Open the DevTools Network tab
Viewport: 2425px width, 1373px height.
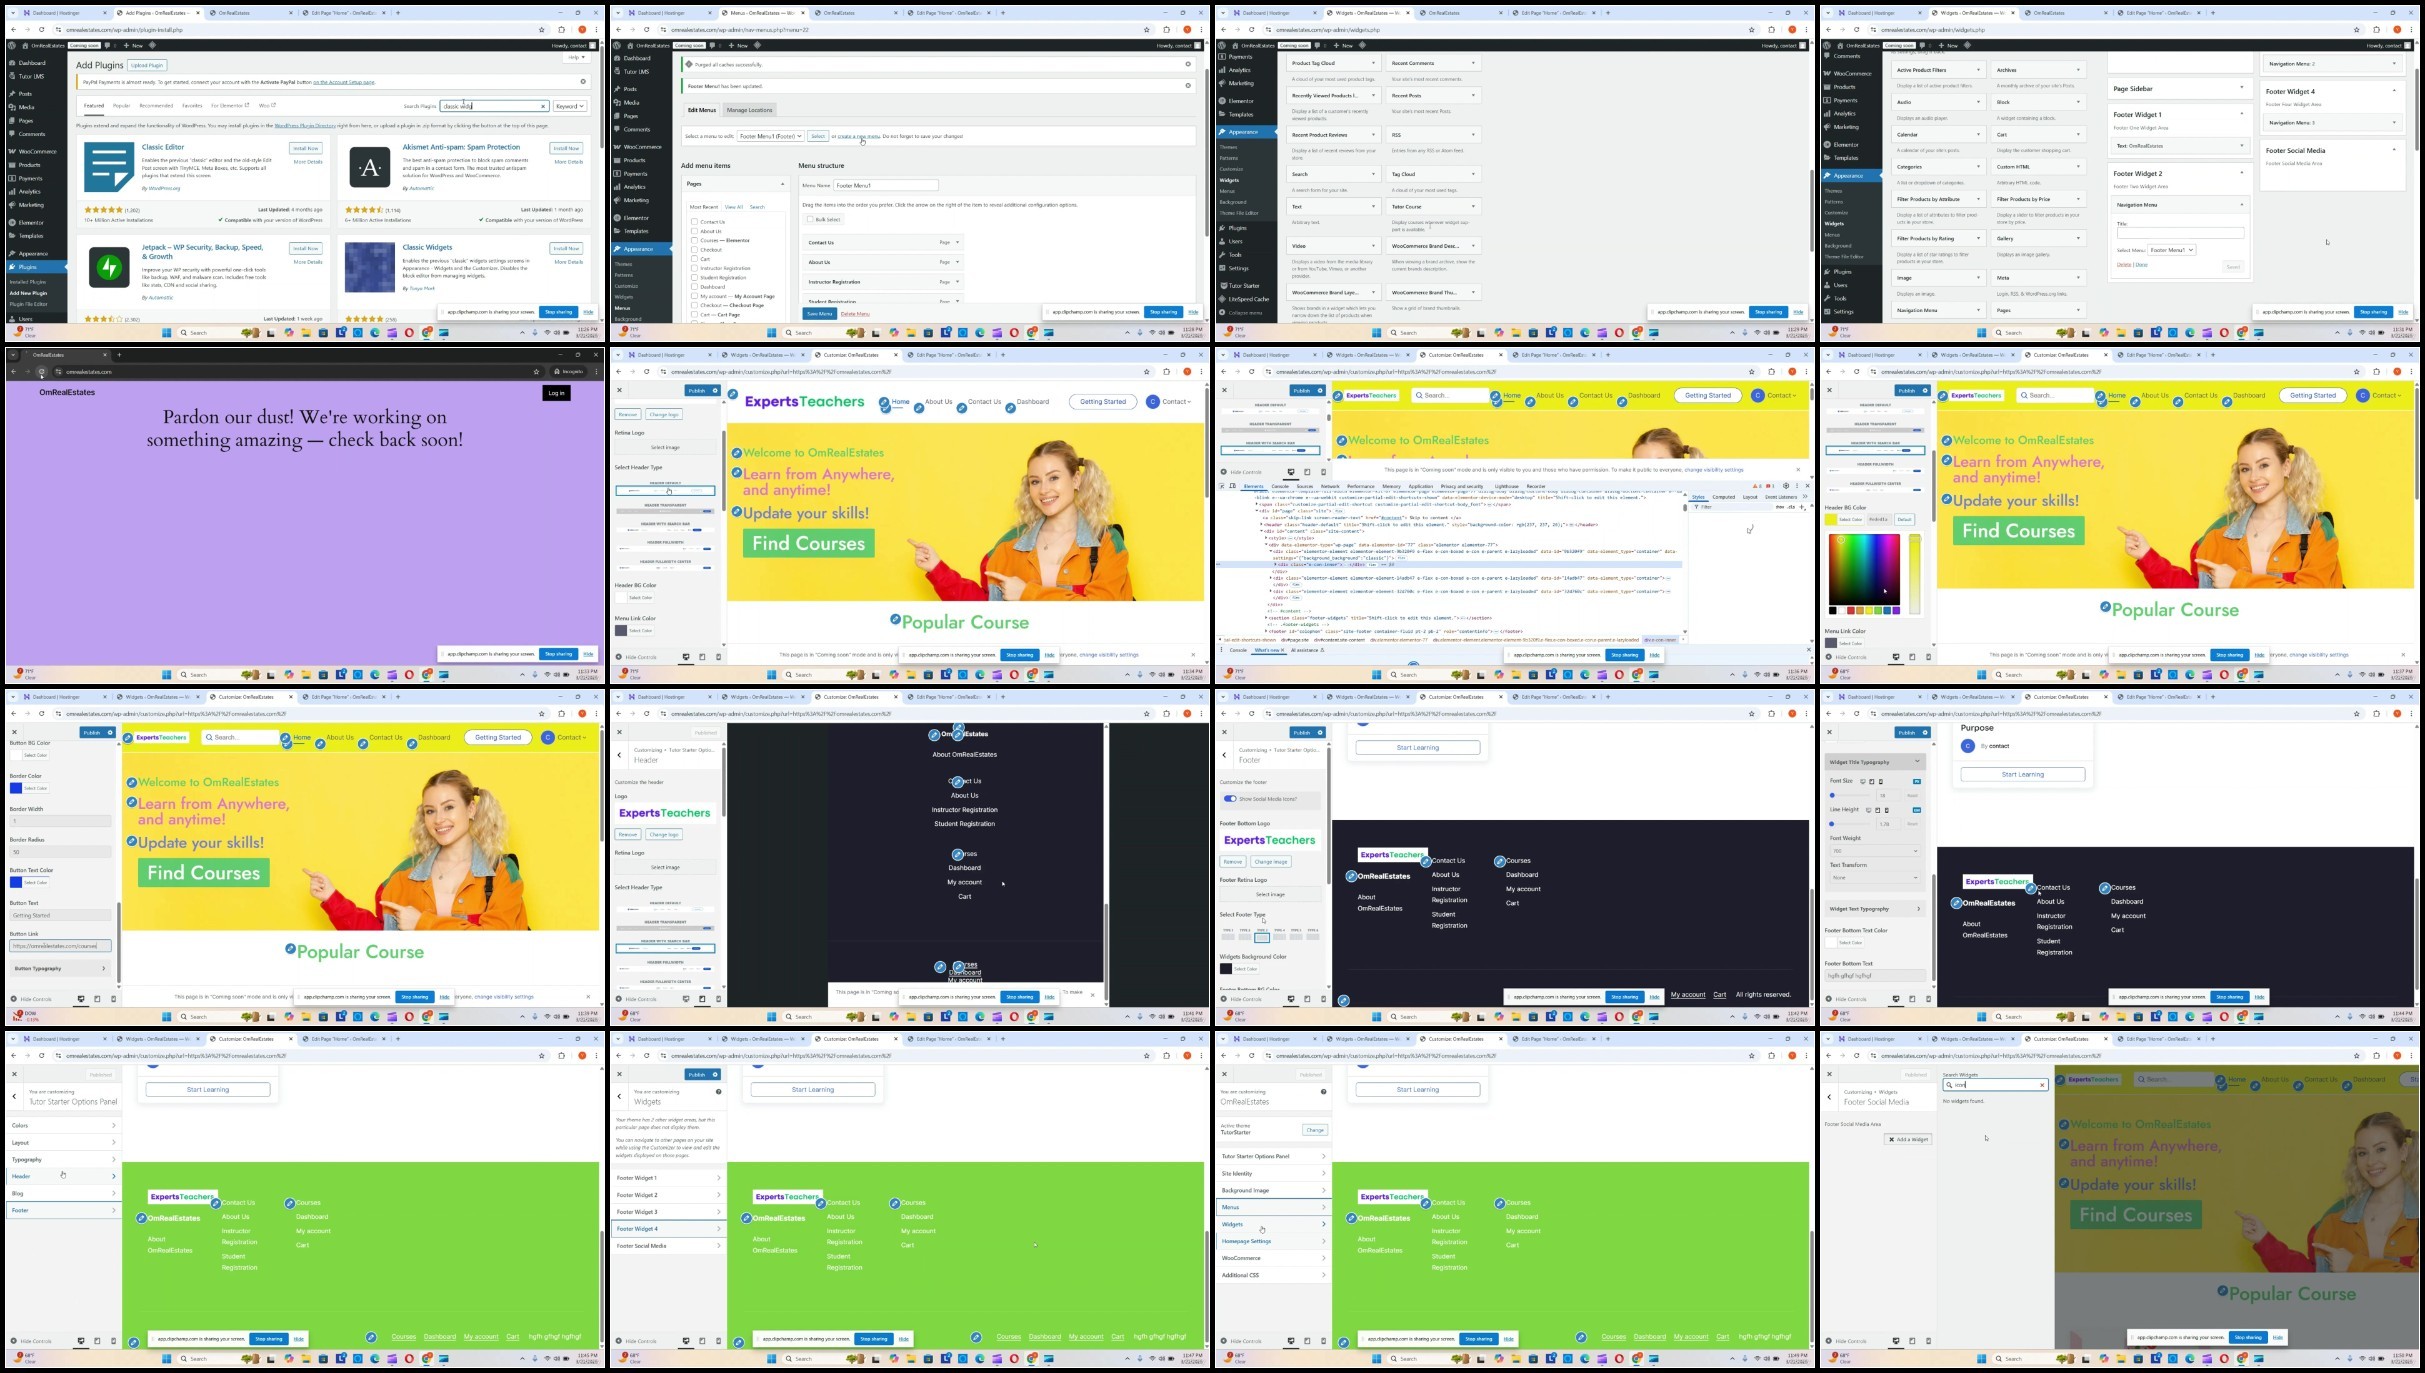(x=1330, y=486)
